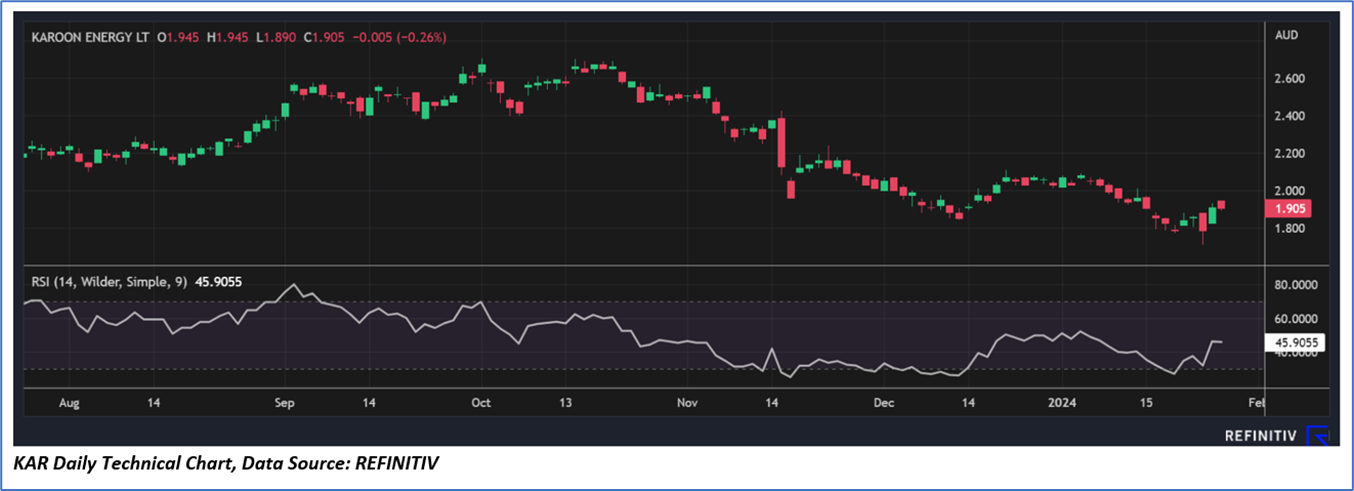Click the 80.0000 RSI axis label
1354x491 pixels.
[x=1295, y=285]
